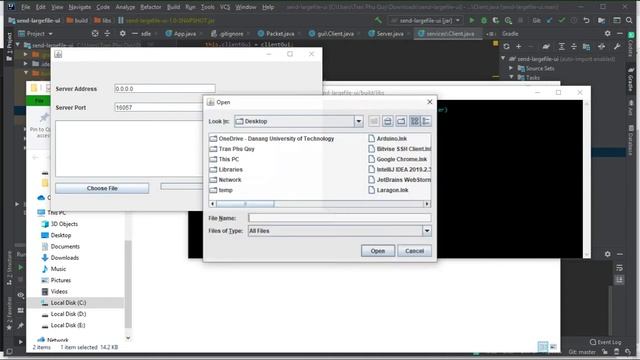640x360 pixels.
Task: Click Project panel locate target icon
Action: [x=95, y=33]
